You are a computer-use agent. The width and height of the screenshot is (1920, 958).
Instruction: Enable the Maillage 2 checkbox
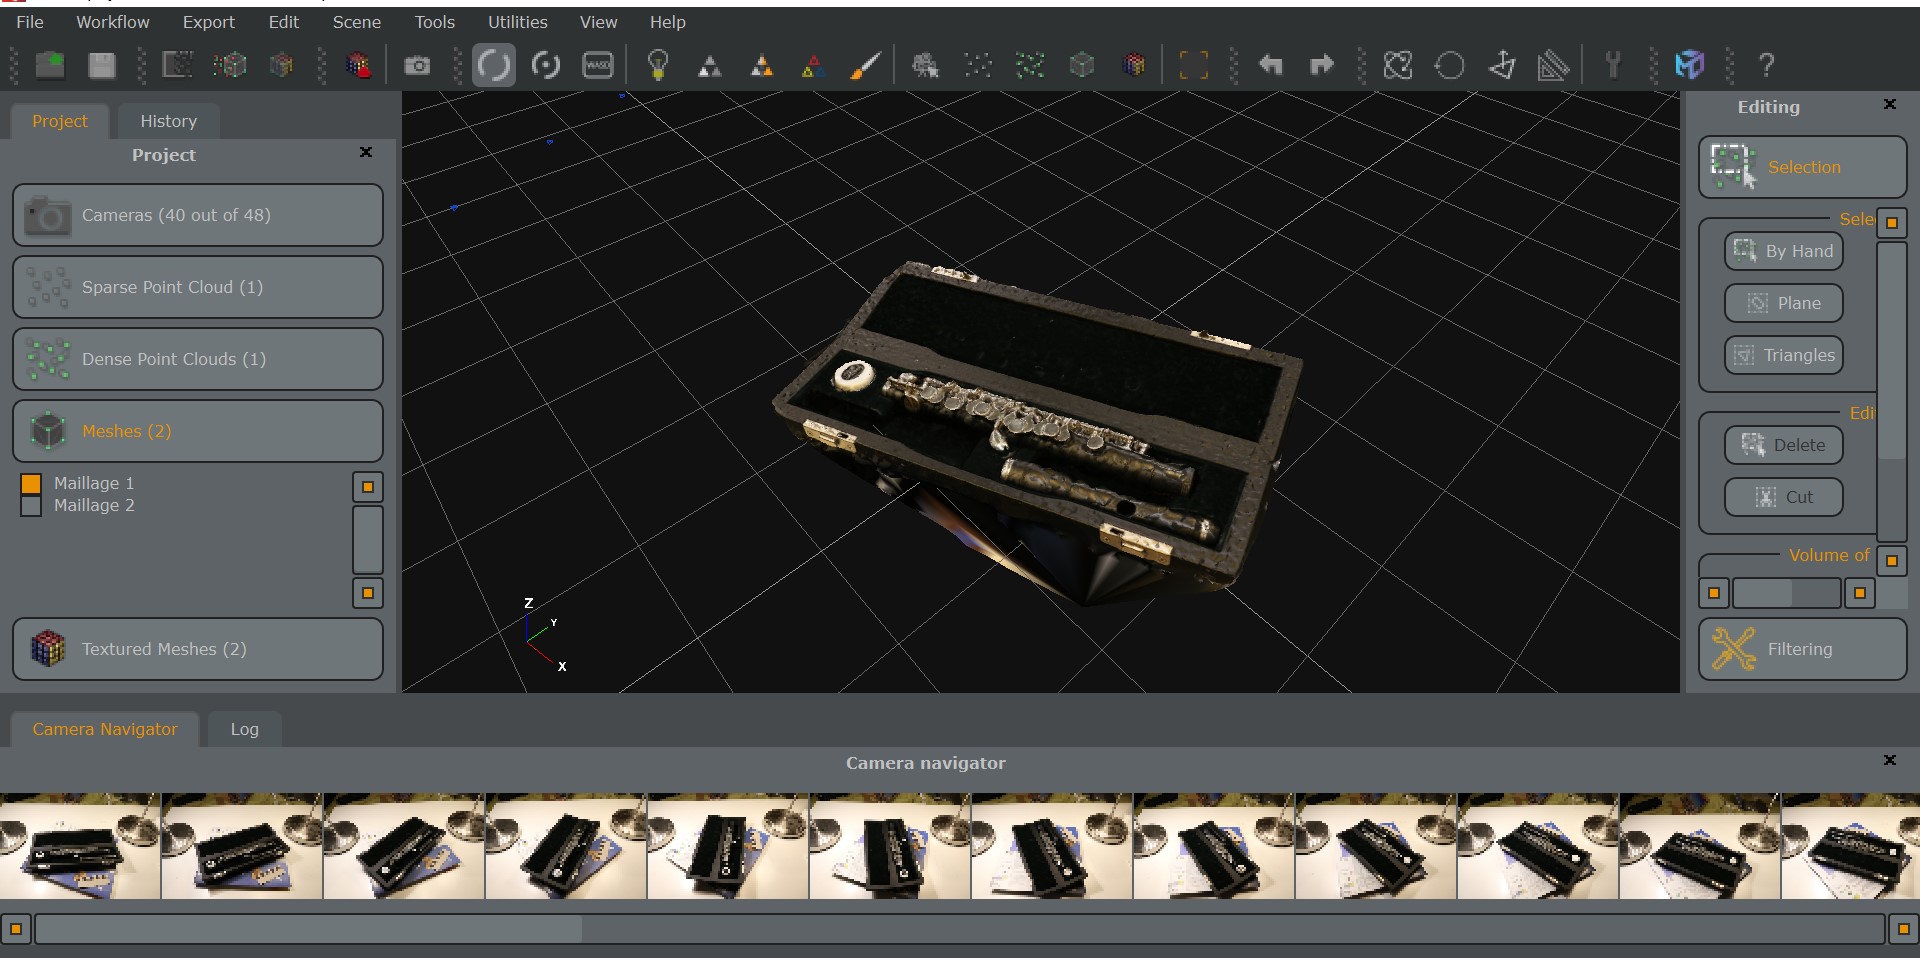[x=31, y=506]
